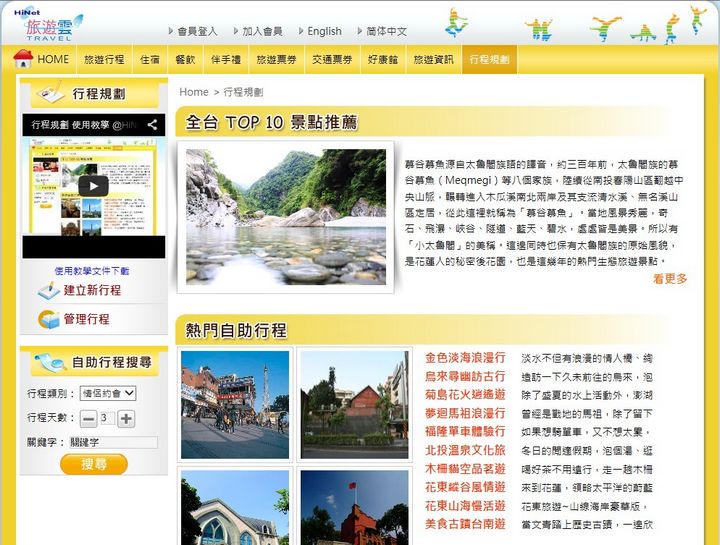The height and width of the screenshot is (545, 720).
Task: Open the 木柵貓空茗遊 itinerary
Action: (x=465, y=469)
